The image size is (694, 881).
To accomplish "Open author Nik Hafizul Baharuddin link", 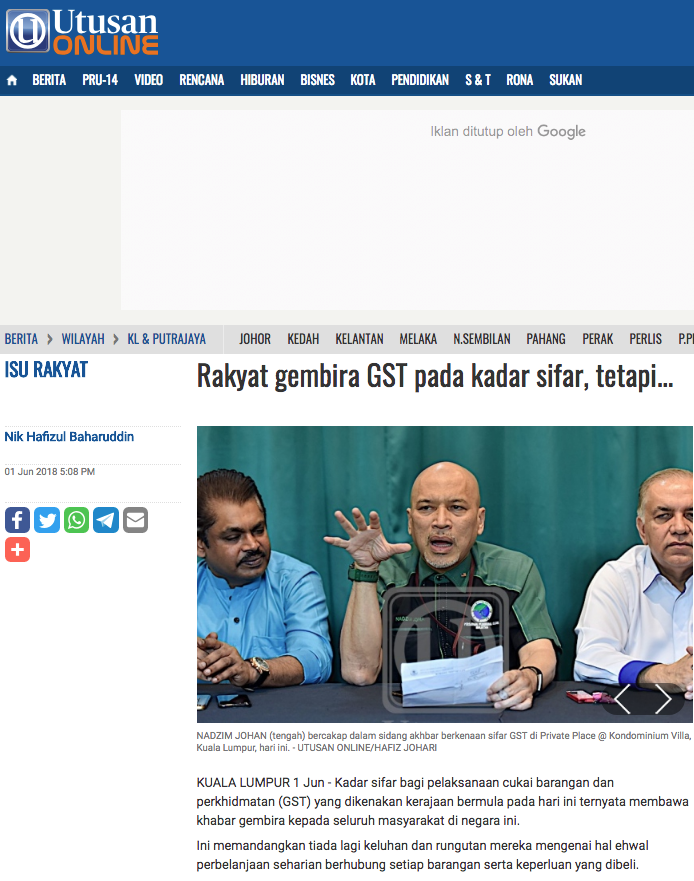I will [x=69, y=437].
